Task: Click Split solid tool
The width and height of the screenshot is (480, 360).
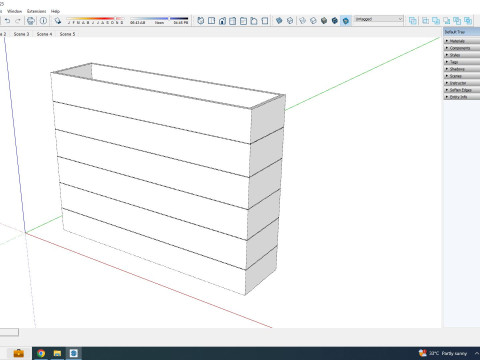Action: coord(468,21)
